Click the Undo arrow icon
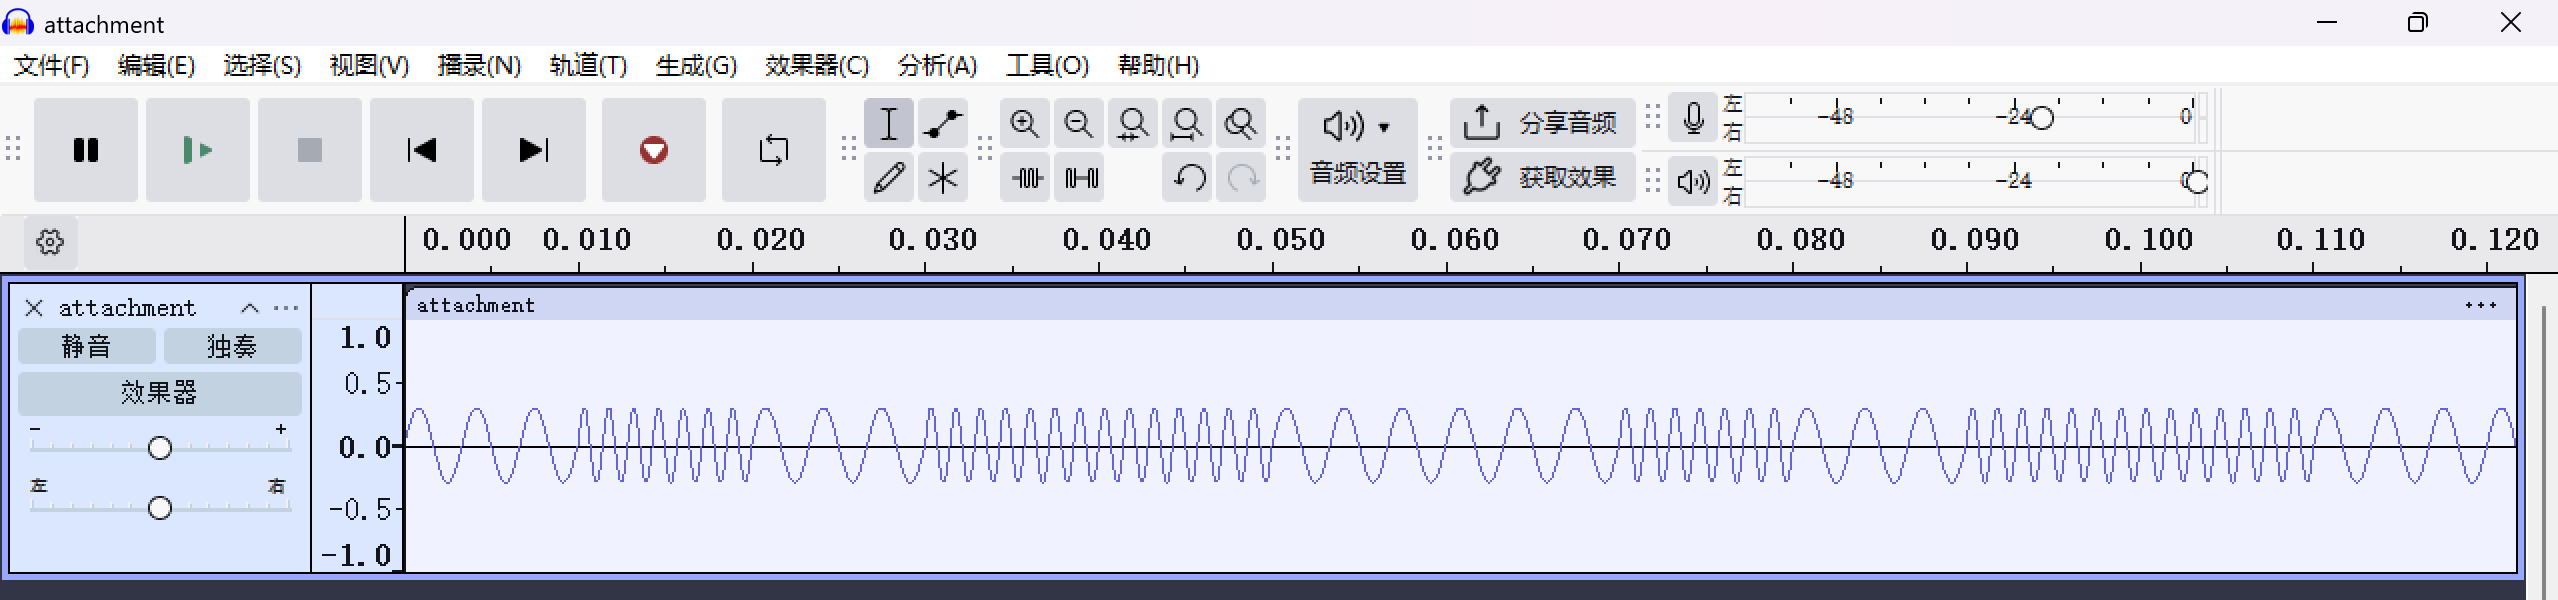Image resolution: width=2558 pixels, height=600 pixels. pos(1188,178)
